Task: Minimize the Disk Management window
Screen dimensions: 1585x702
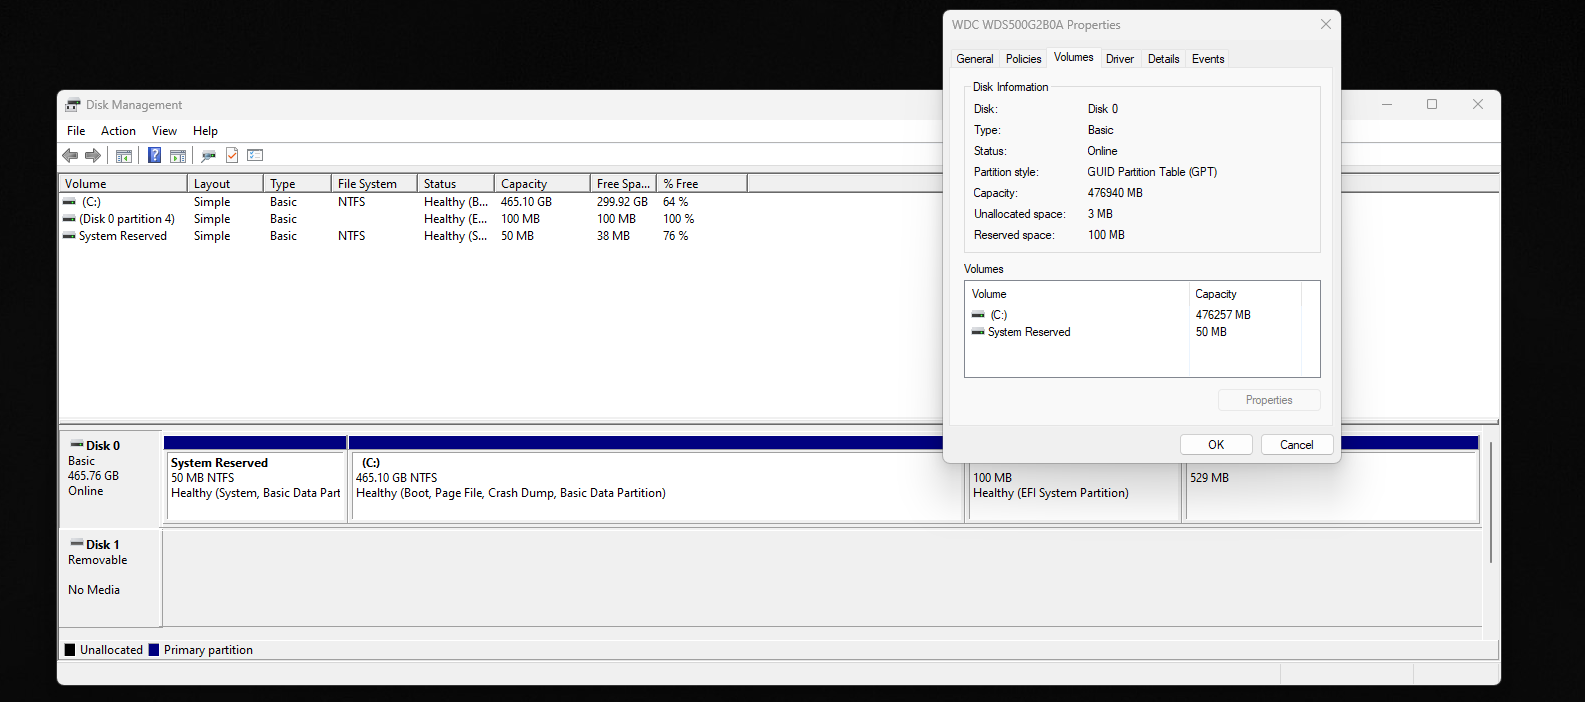Action: (x=1387, y=104)
